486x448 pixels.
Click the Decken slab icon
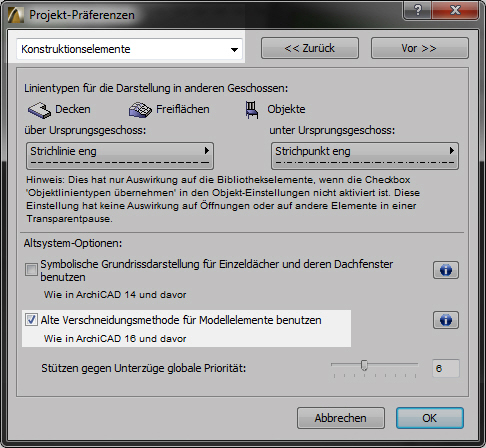pos(39,110)
